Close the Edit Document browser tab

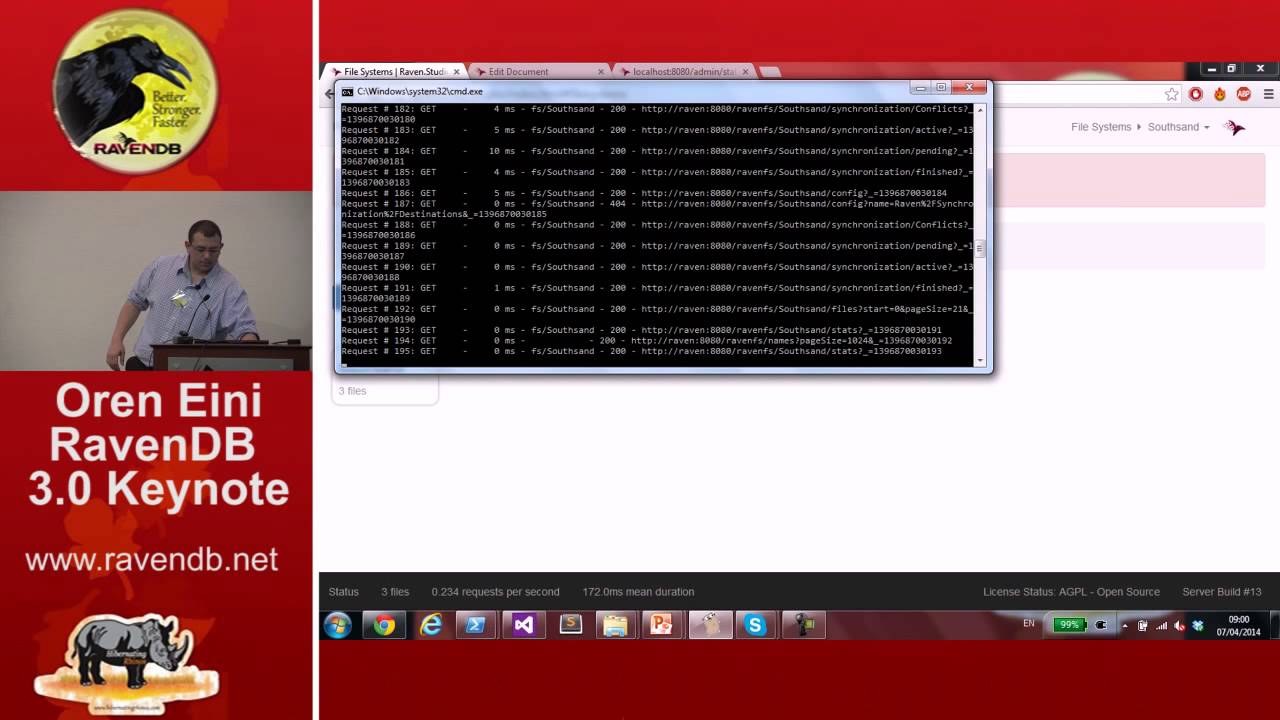tap(601, 72)
